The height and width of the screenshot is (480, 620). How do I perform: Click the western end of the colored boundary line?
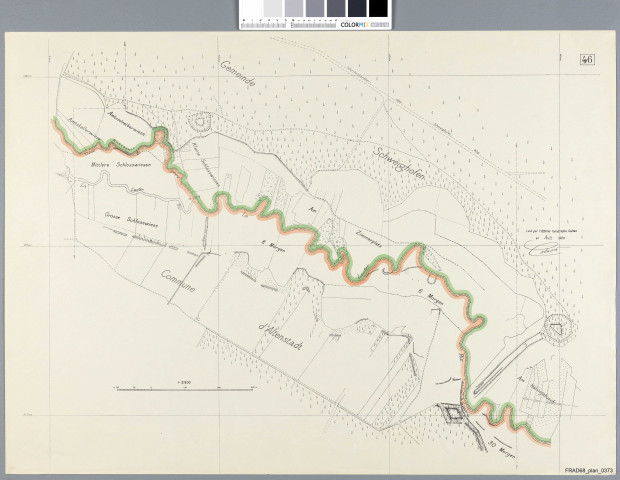50,122
